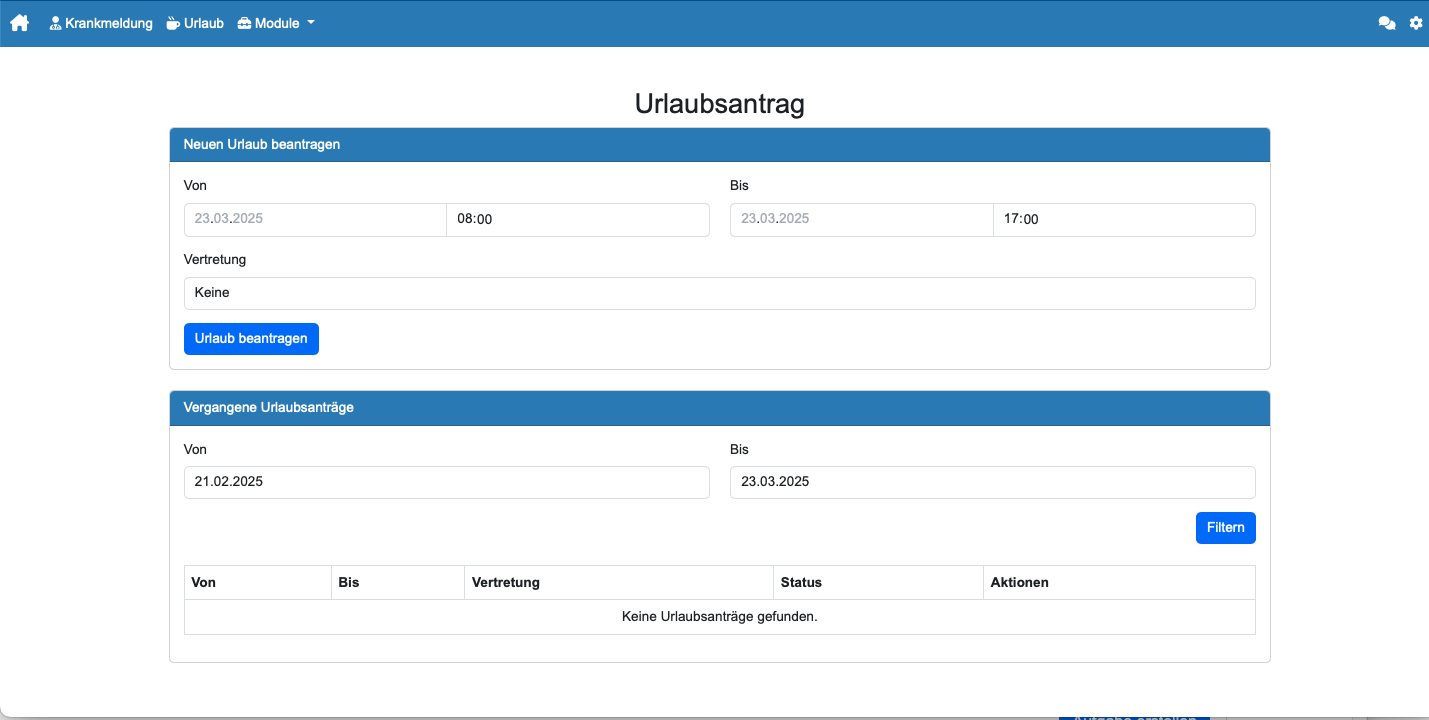Select the person icon next to Krankmeldung
Image resolution: width=1429 pixels, height=720 pixels.
[x=54, y=22]
